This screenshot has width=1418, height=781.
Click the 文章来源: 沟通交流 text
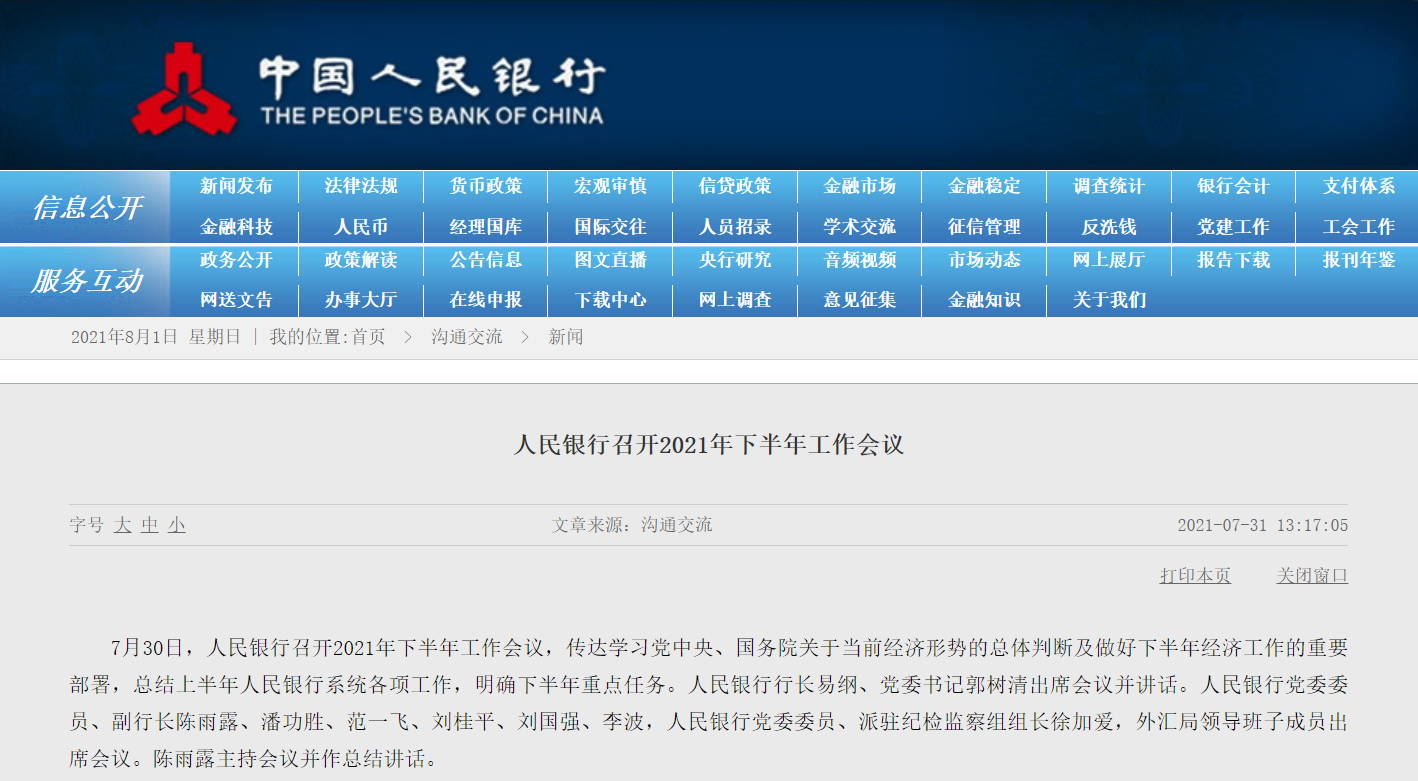click(632, 525)
